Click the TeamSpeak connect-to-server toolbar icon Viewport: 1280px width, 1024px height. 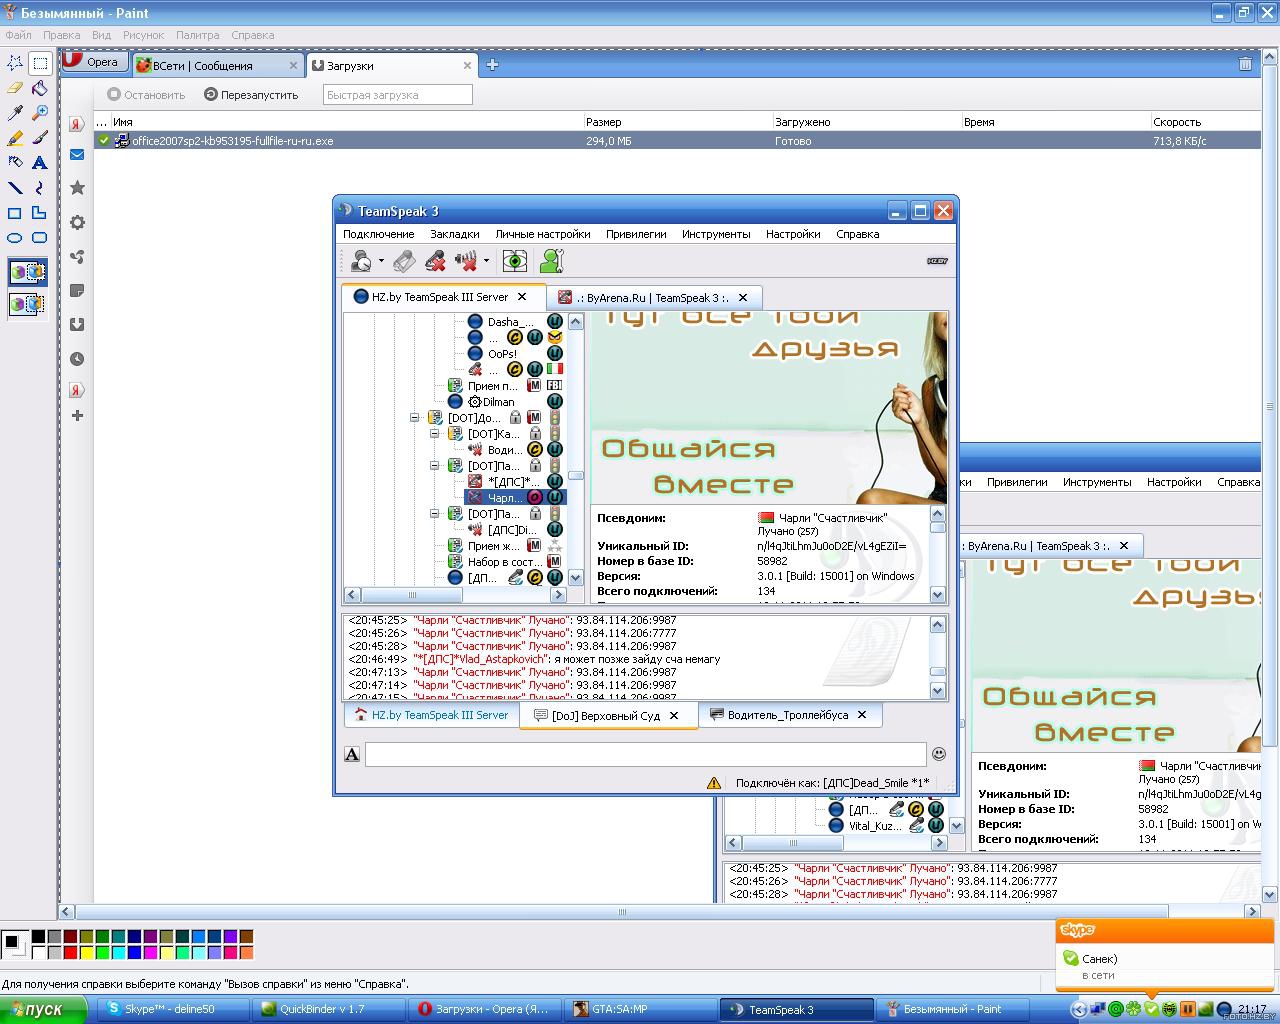pos(361,261)
